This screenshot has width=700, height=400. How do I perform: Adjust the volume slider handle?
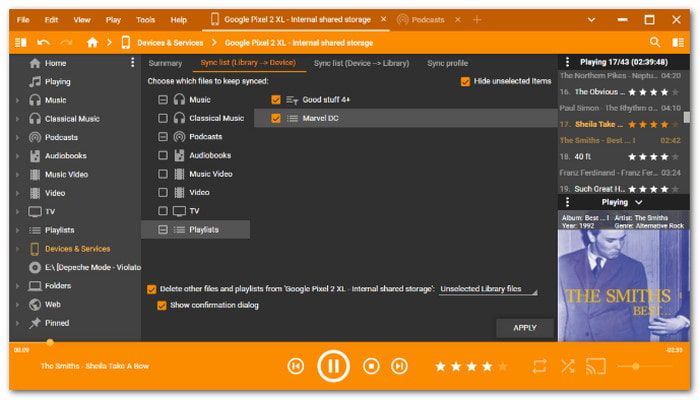[x=635, y=367]
